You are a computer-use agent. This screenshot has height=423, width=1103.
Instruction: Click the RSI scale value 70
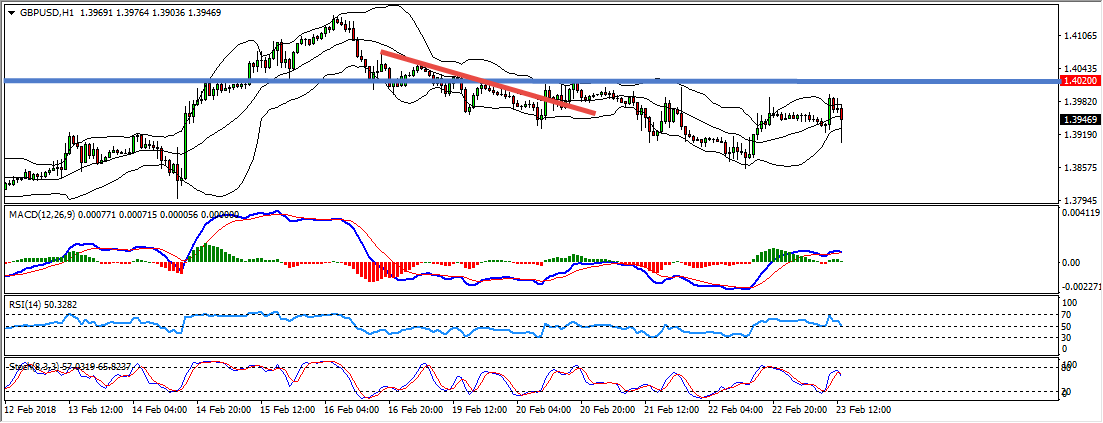tap(1067, 314)
